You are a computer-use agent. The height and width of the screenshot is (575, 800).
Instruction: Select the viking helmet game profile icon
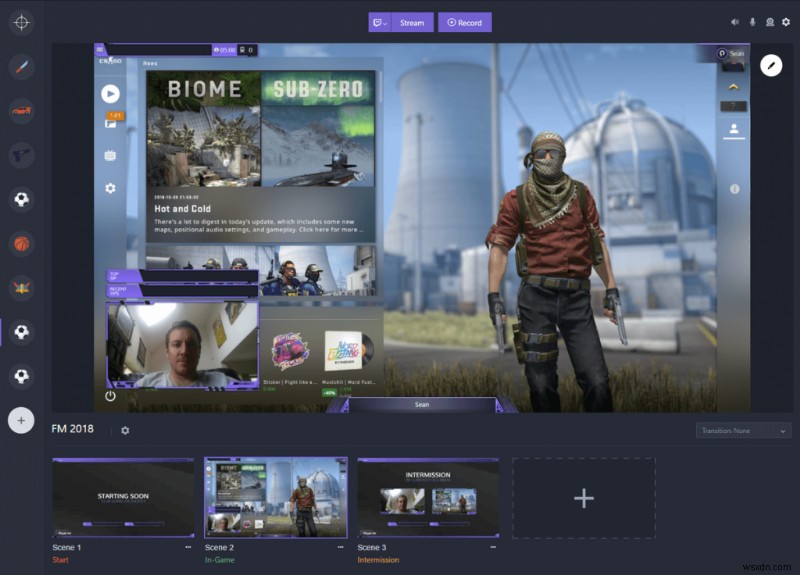pyautogui.click(x=21, y=288)
